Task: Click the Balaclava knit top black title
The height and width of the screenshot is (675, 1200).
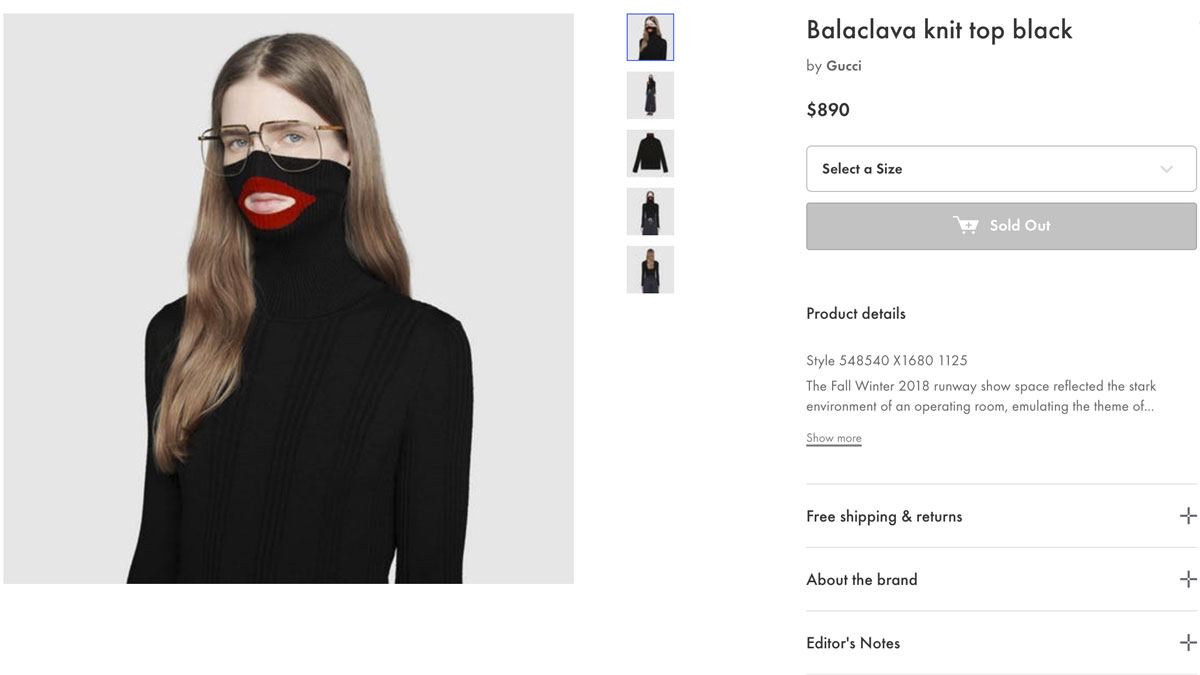Action: 939,30
